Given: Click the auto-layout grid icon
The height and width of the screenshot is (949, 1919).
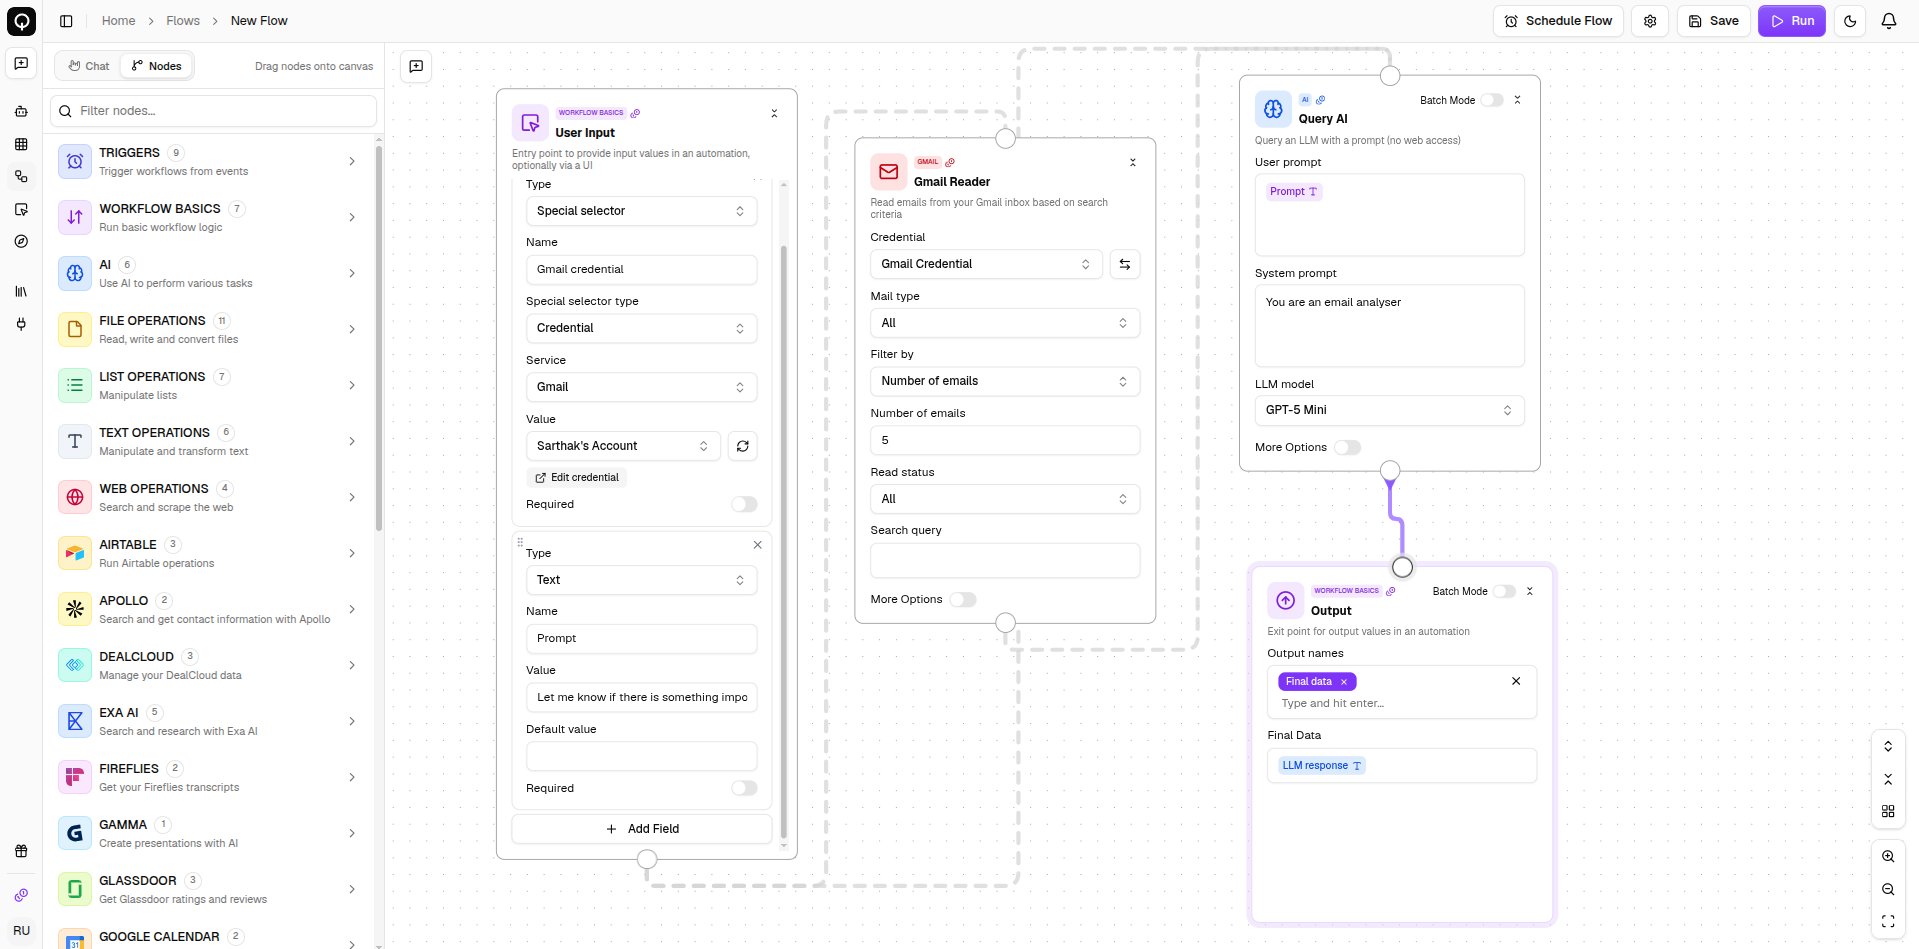Looking at the screenshot, I should [x=1888, y=811].
